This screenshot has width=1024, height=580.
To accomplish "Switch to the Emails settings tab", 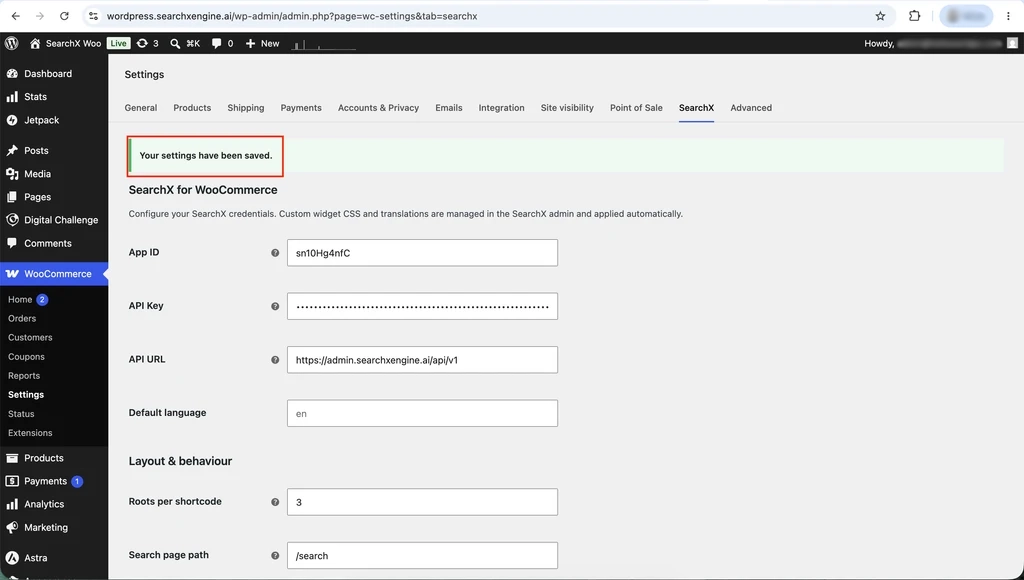I will point(449,108).
